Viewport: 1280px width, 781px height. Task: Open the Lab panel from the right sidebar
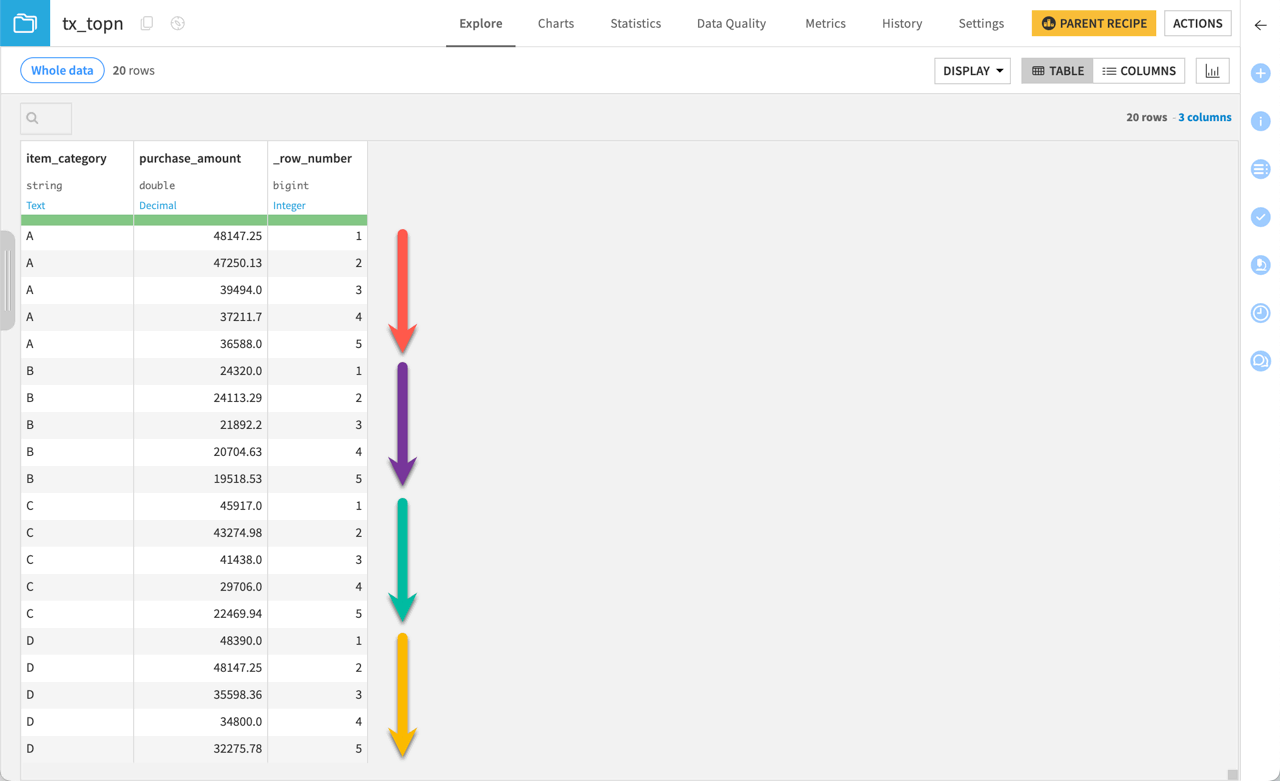pyautogui.click(x=1260, y=265)
